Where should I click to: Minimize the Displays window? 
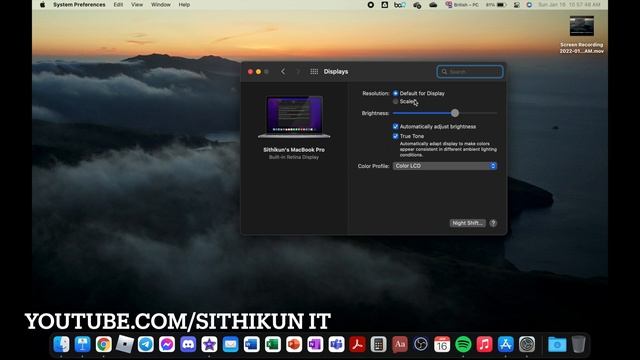258,71
